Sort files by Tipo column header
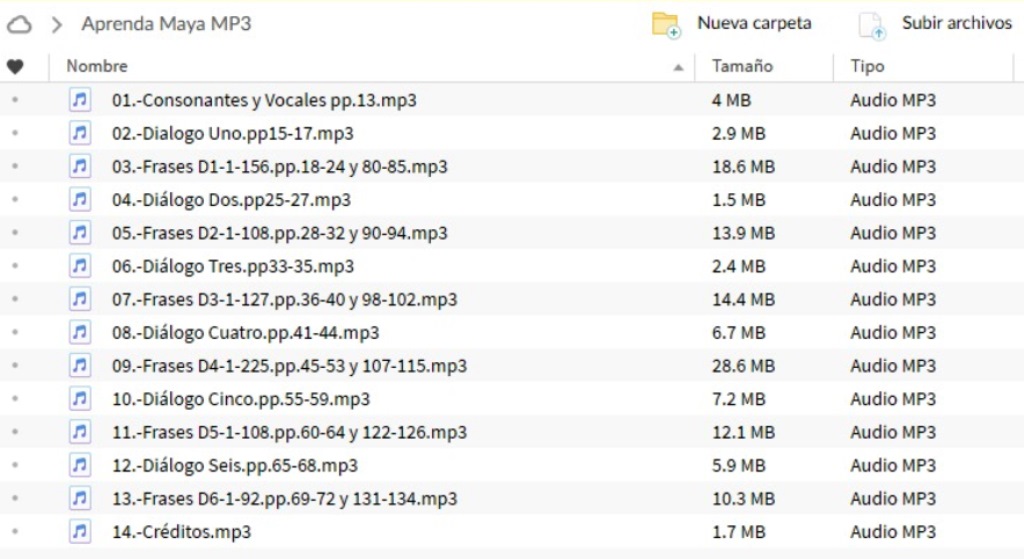The width and height of the screenshot is (1024, 559). tap(867, 67)
